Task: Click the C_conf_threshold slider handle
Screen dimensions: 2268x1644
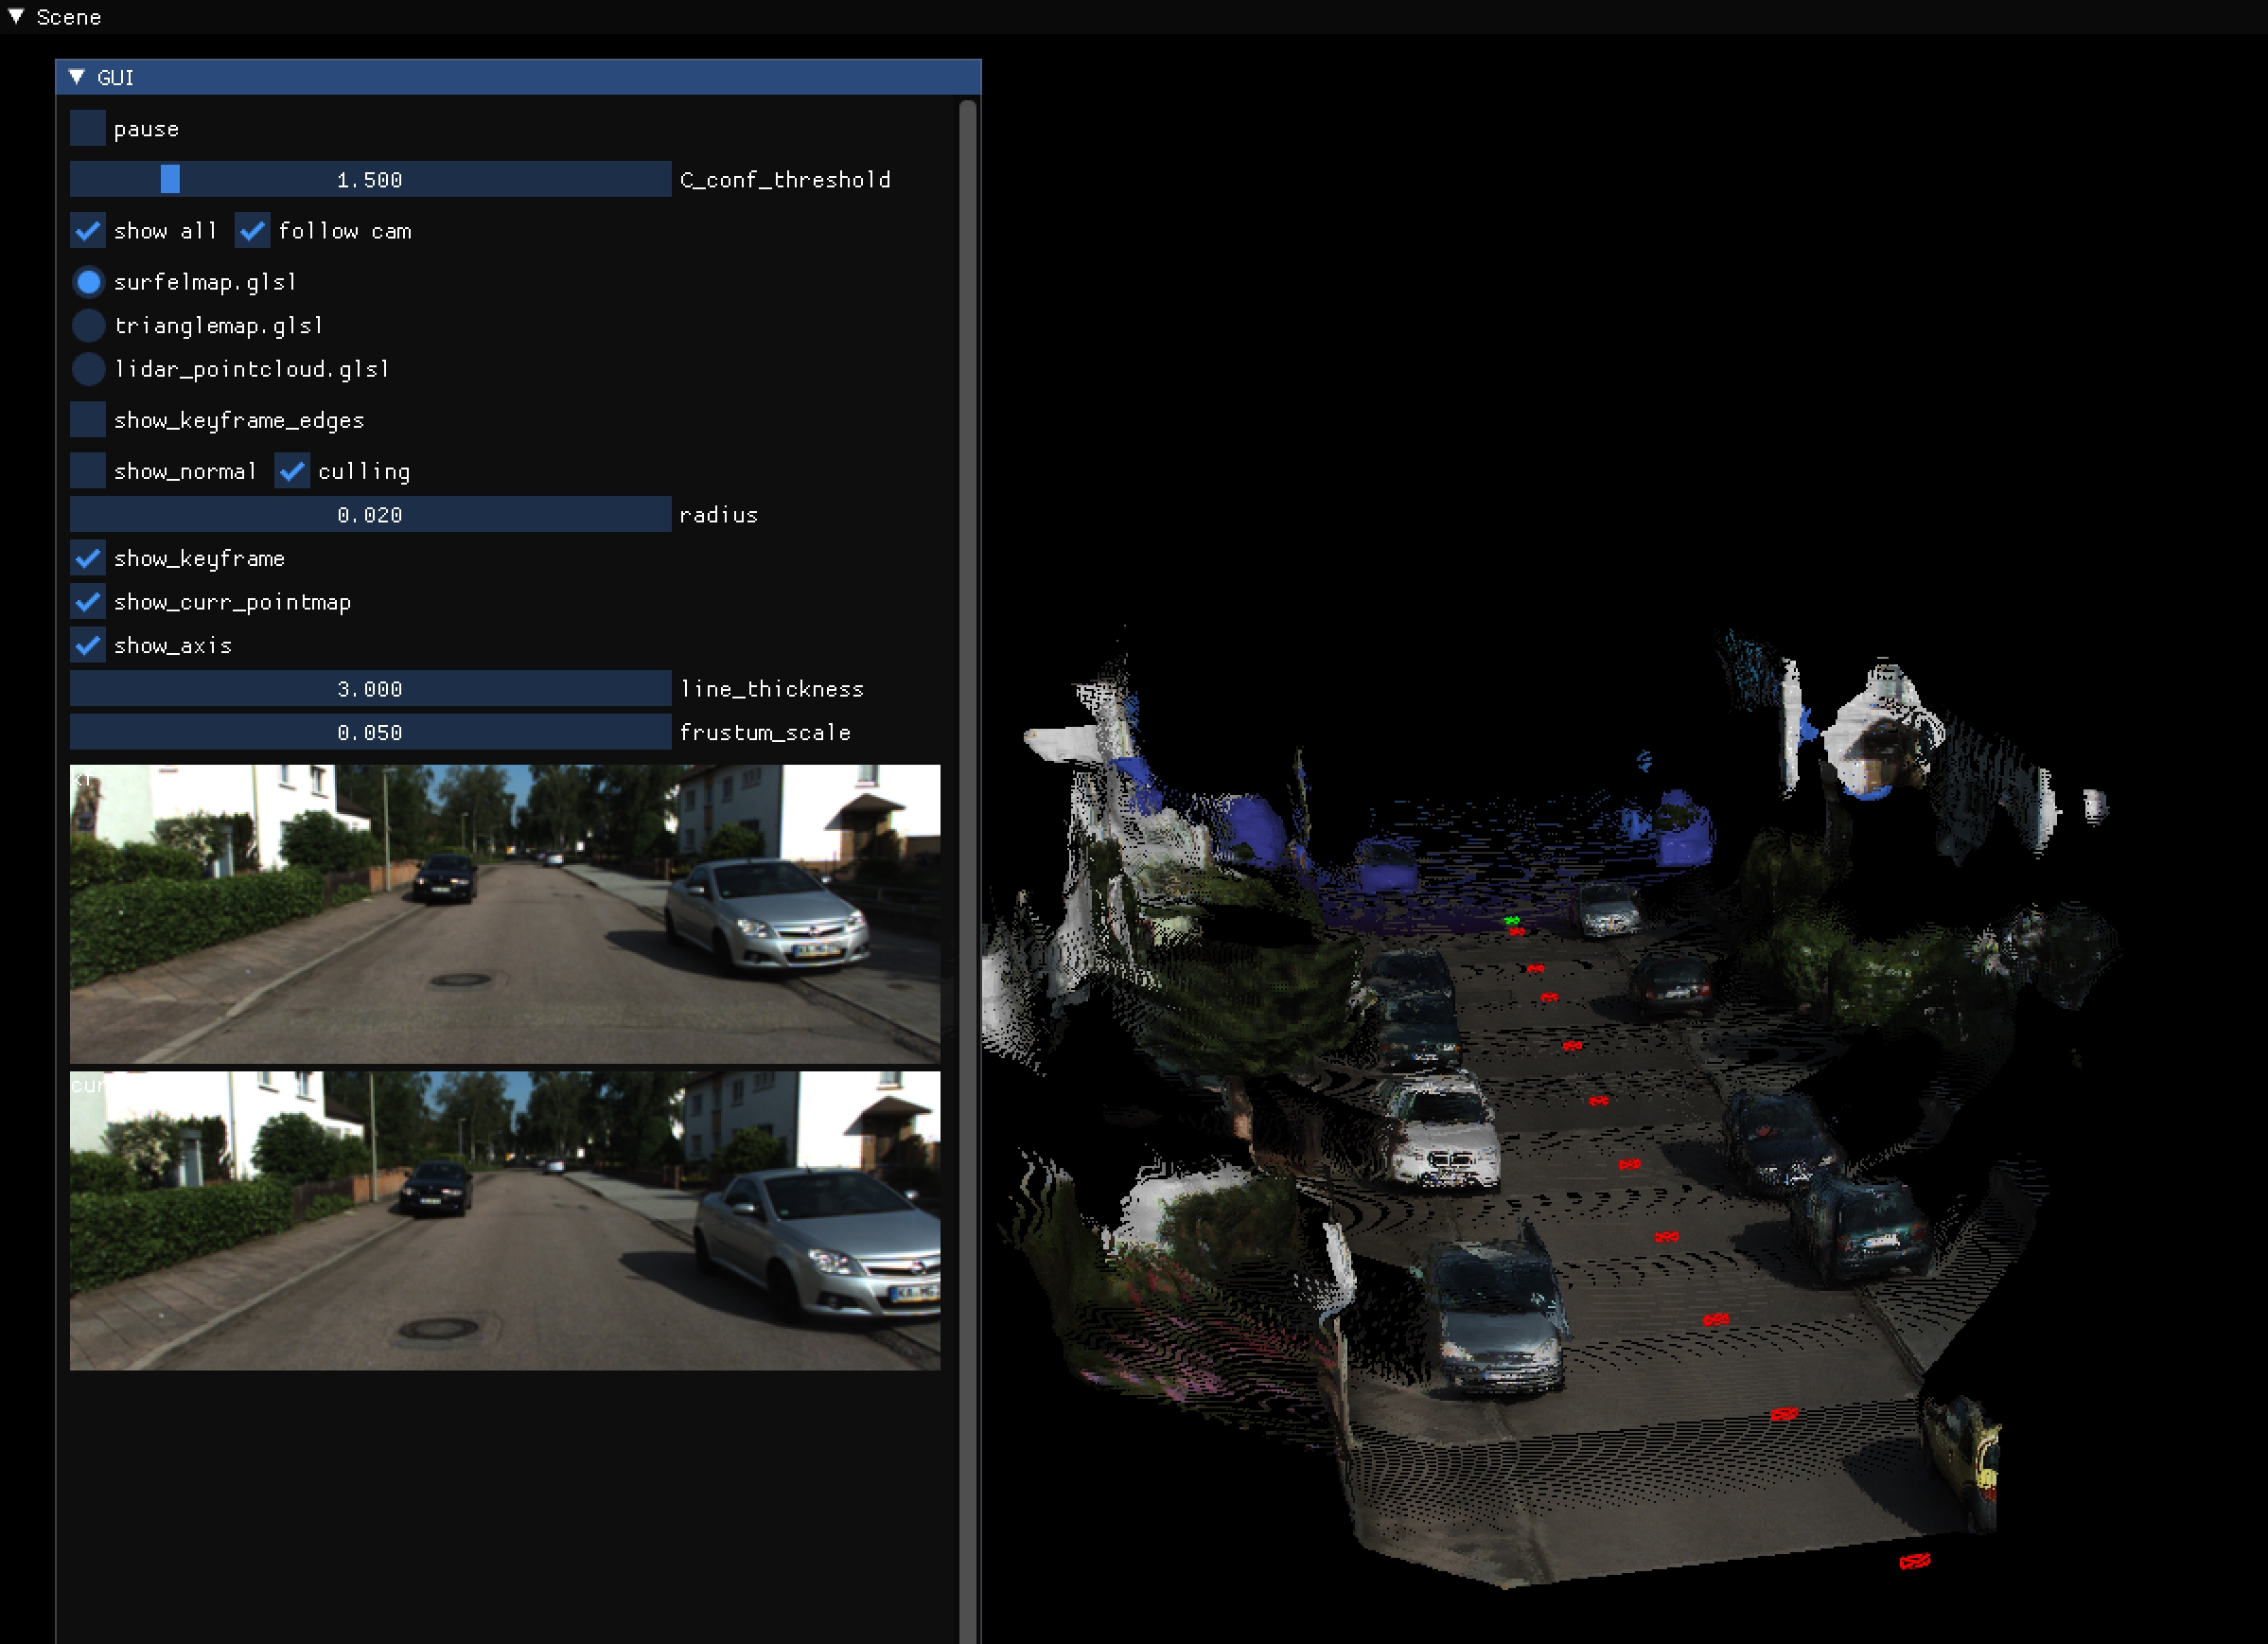Action: pyautogui.click(x=170, y=179)
